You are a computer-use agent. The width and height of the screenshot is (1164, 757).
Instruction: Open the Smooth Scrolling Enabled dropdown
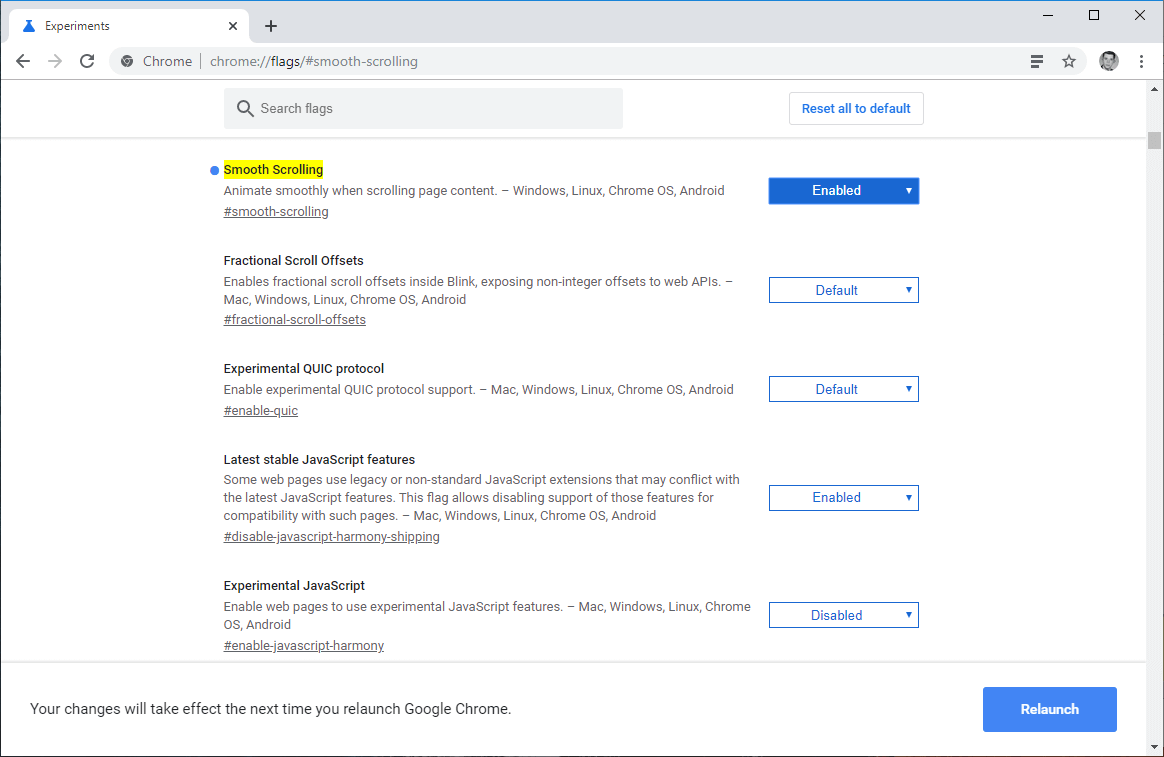pos(843,191)
